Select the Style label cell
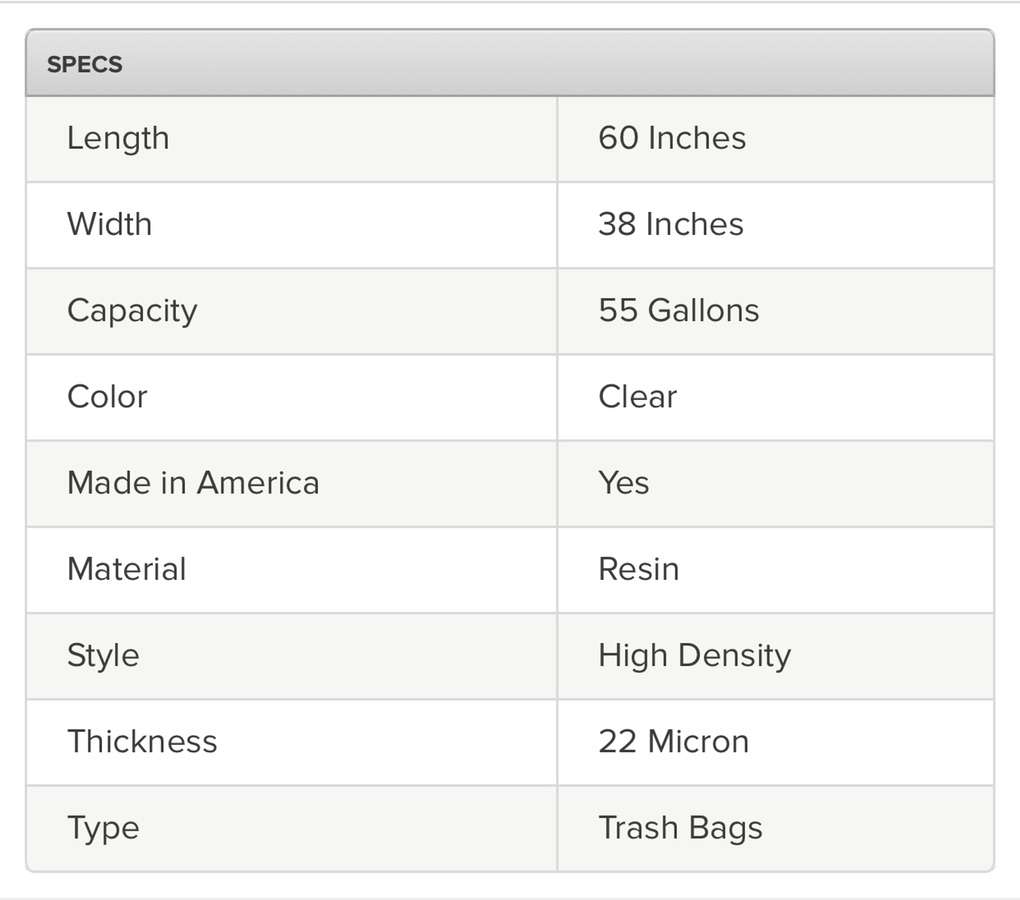The width and height of the screenshot is (1020, 900). point(103,655)
